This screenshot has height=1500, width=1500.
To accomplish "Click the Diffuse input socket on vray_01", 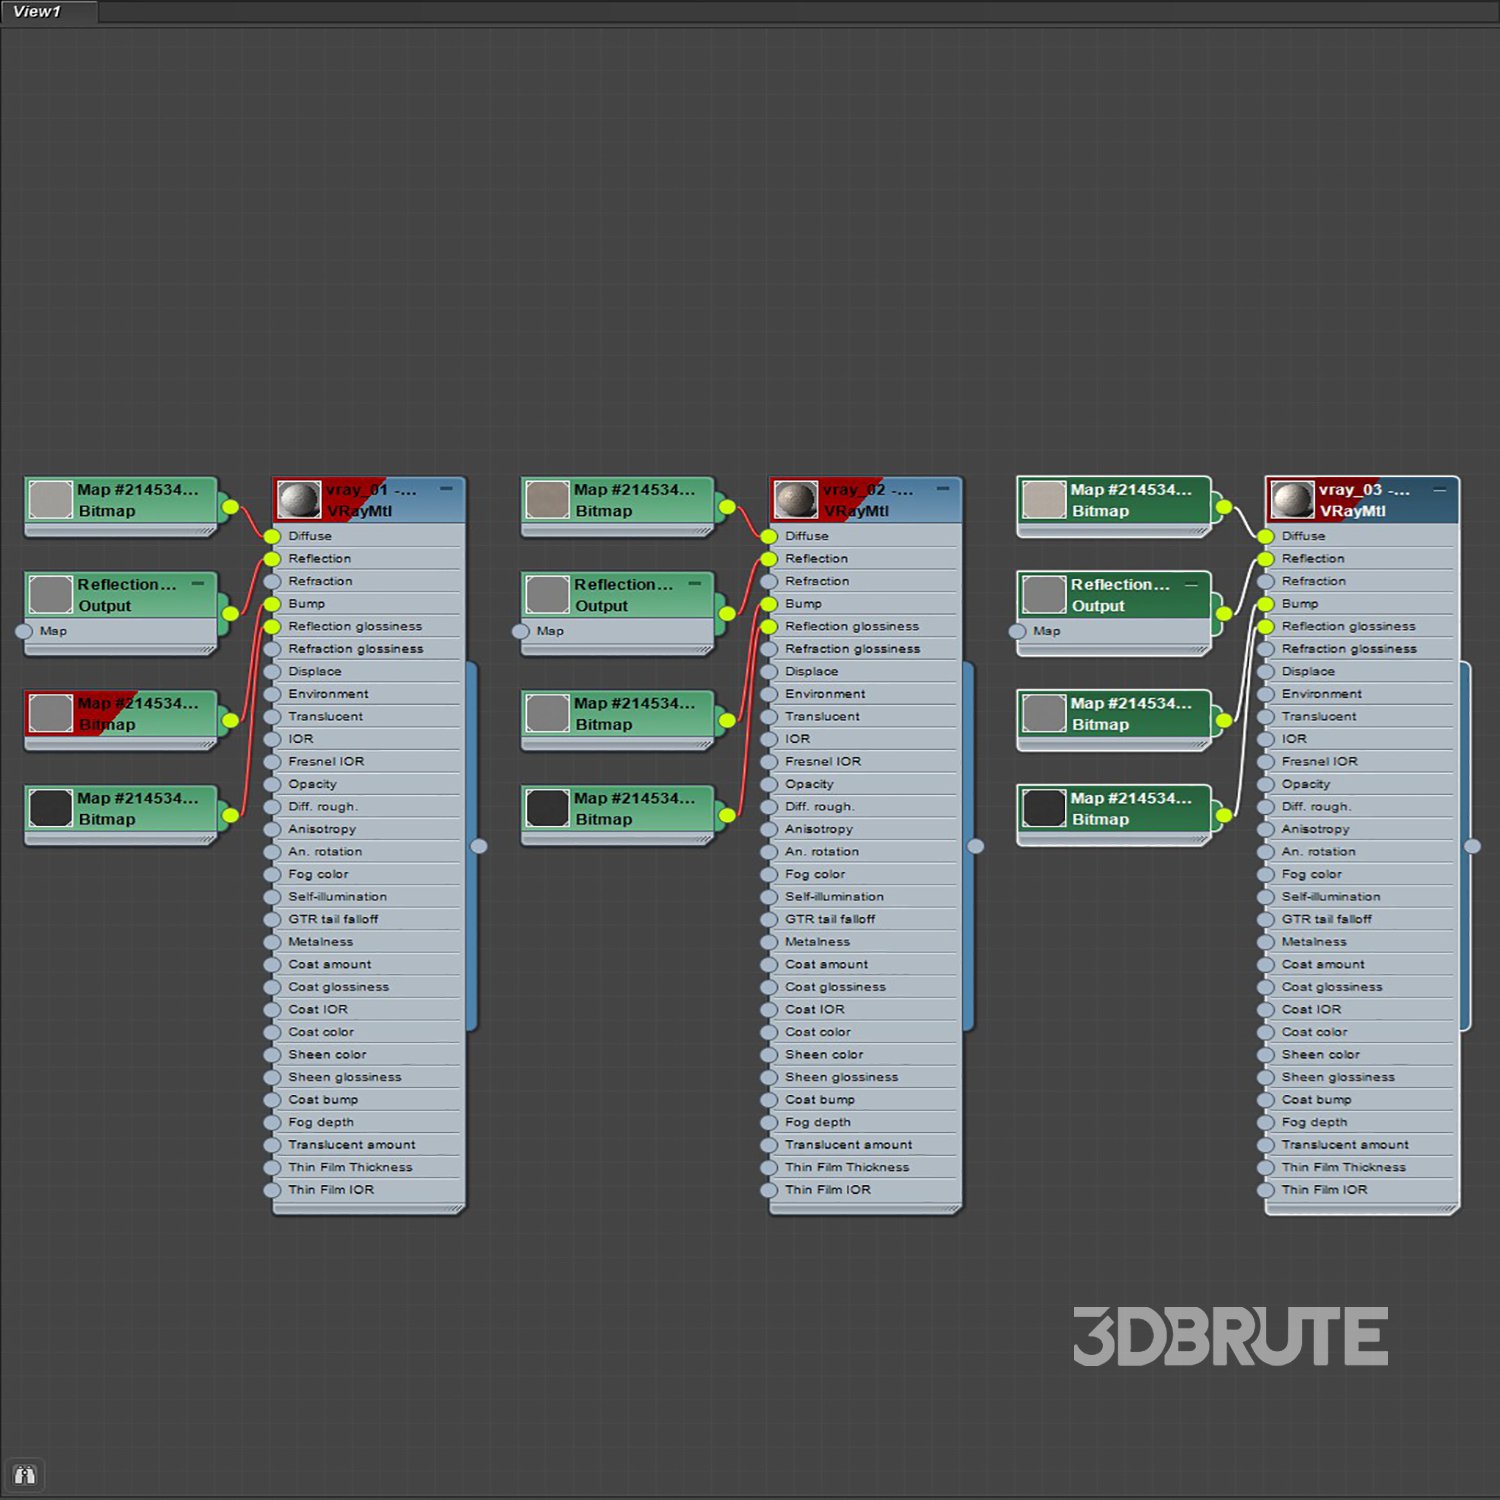I will 272,536.
